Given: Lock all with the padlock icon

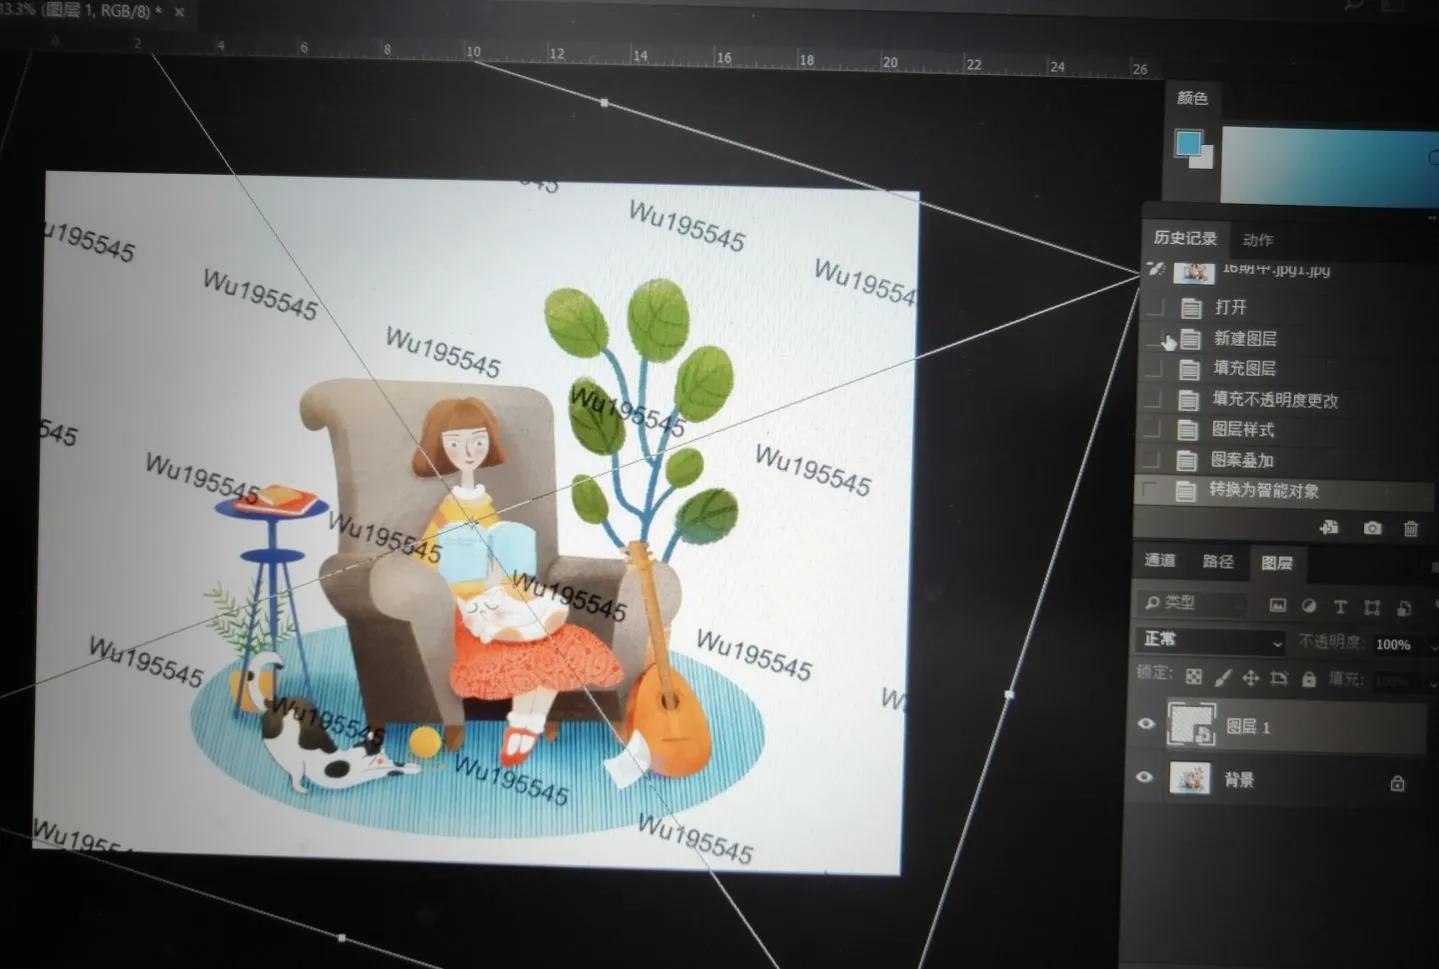Looking at the screenshot, I should [x=1308, y=680].
